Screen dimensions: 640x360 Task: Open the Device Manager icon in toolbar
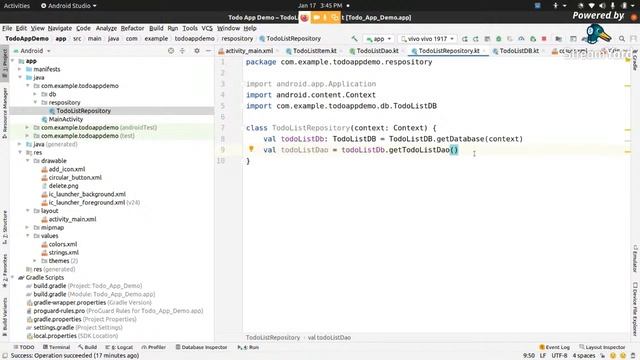pyautogui.click(x=573, y=39)
